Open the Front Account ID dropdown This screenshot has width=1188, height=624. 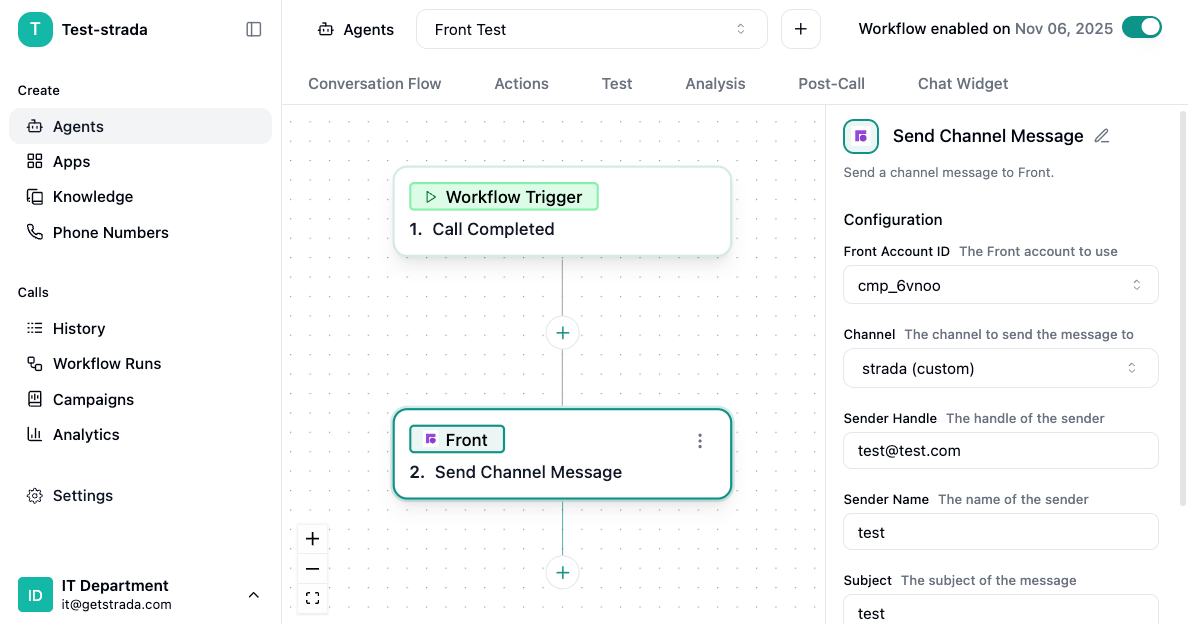pos(1001,285)
